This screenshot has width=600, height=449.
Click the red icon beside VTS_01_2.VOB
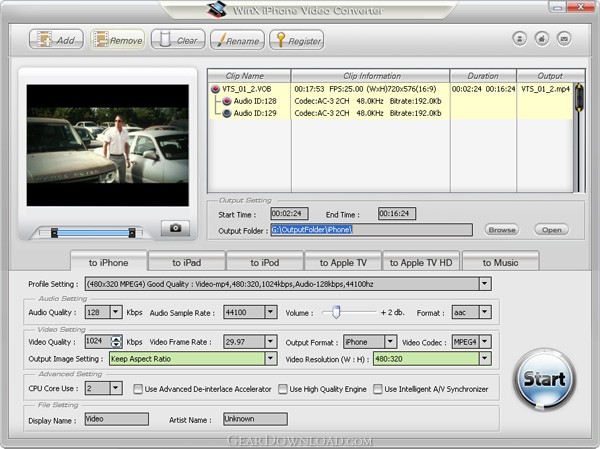pyautogui.click(x=215, y=89)
